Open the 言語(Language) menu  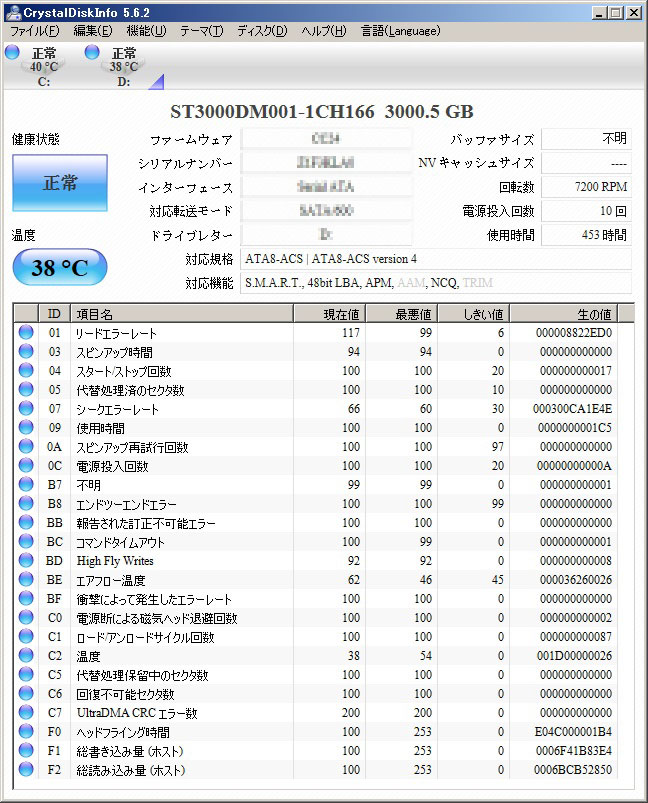pos(401,31)
